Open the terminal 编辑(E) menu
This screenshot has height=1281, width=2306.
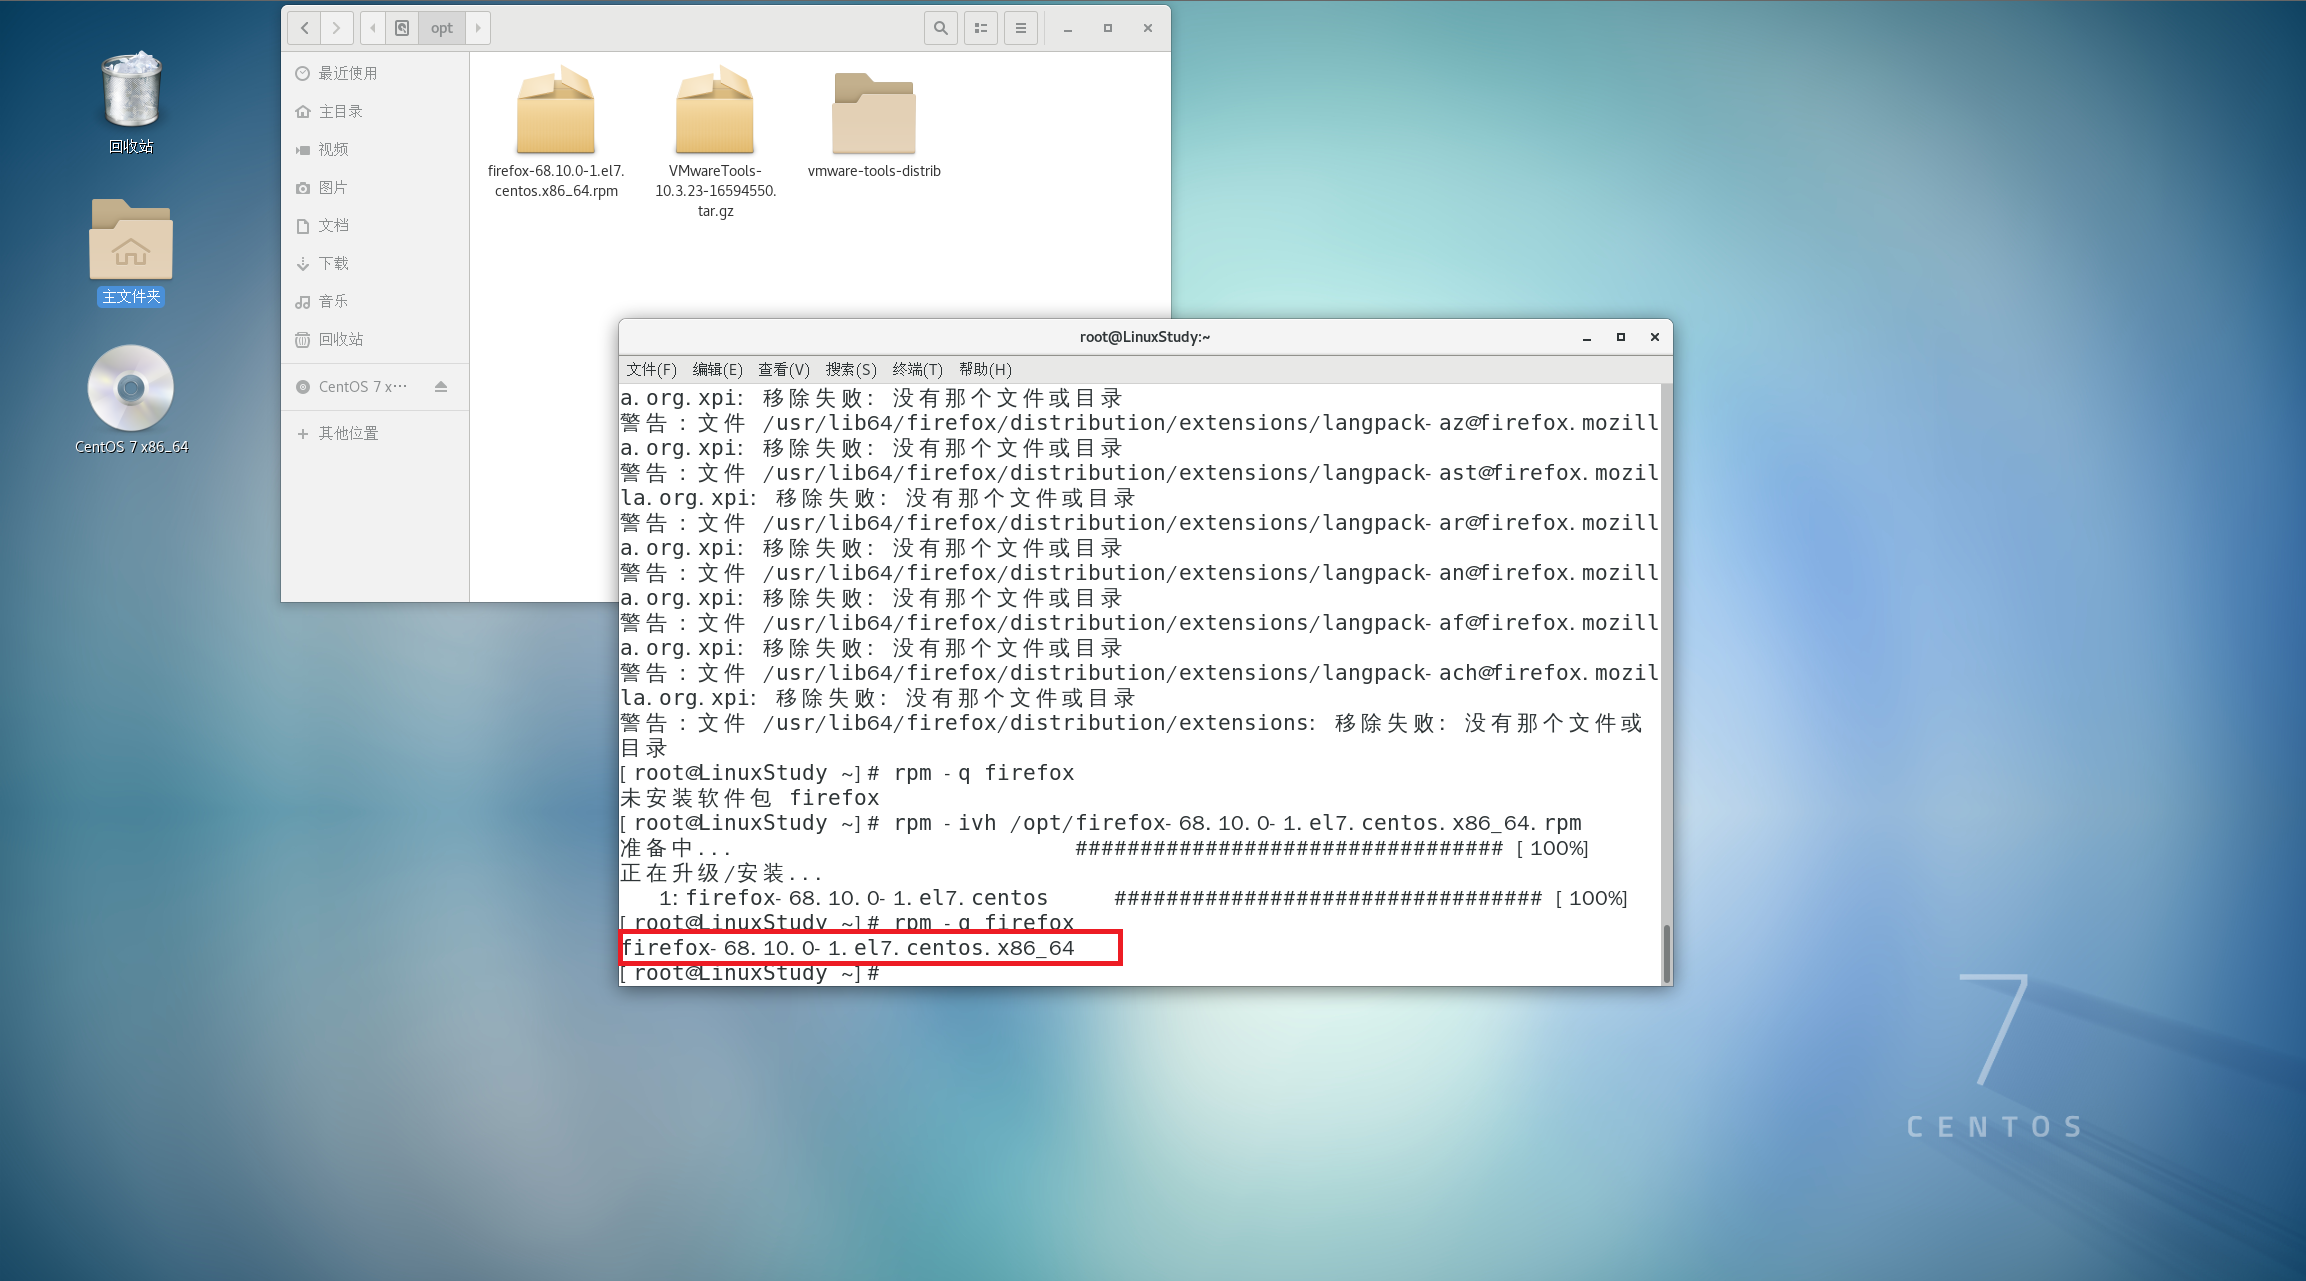click(x=718, y=369)
